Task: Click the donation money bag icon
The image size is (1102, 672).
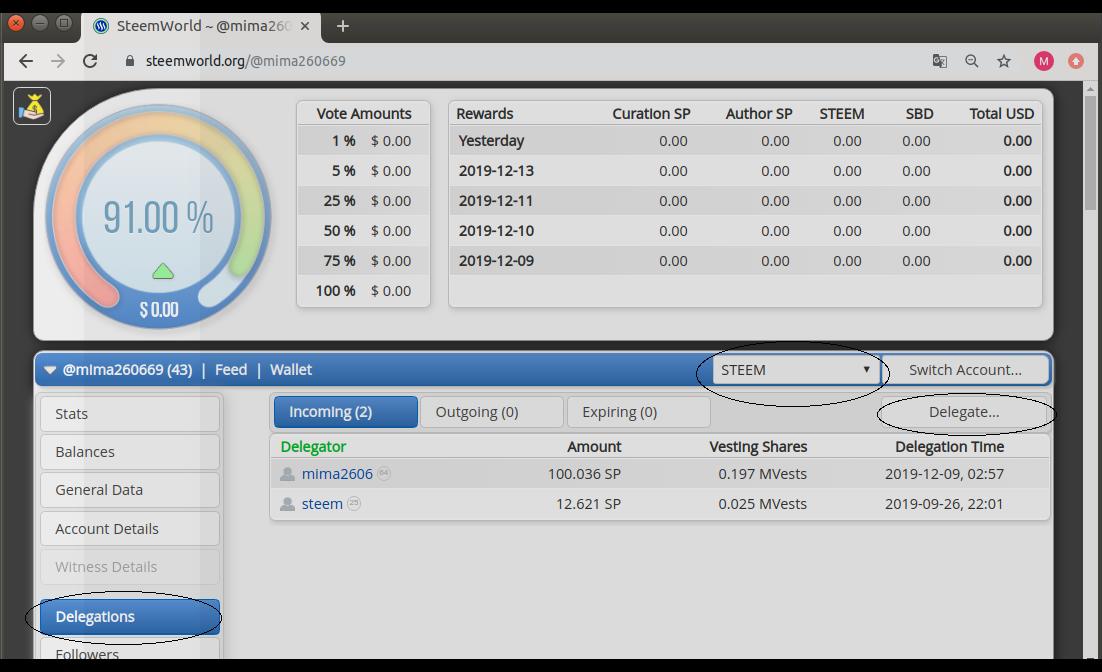Action: pyautogui.click(x=32, y=106)
